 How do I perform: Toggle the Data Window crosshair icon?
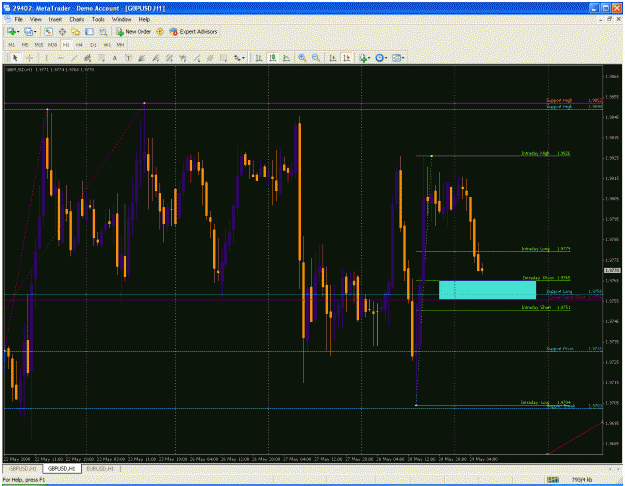(62, 31)
